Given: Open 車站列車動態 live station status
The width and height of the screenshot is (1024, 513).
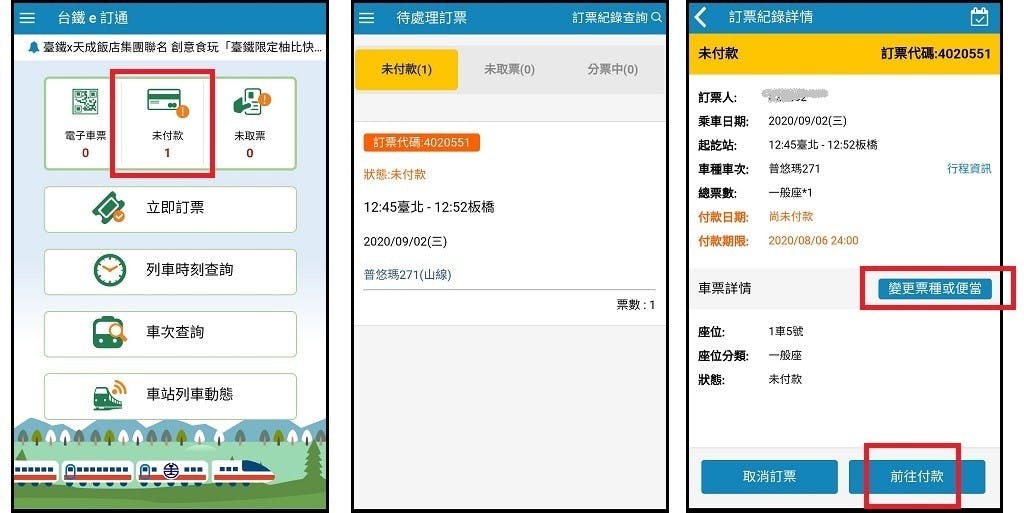Looking at the screenshot, I should point(170,396).
